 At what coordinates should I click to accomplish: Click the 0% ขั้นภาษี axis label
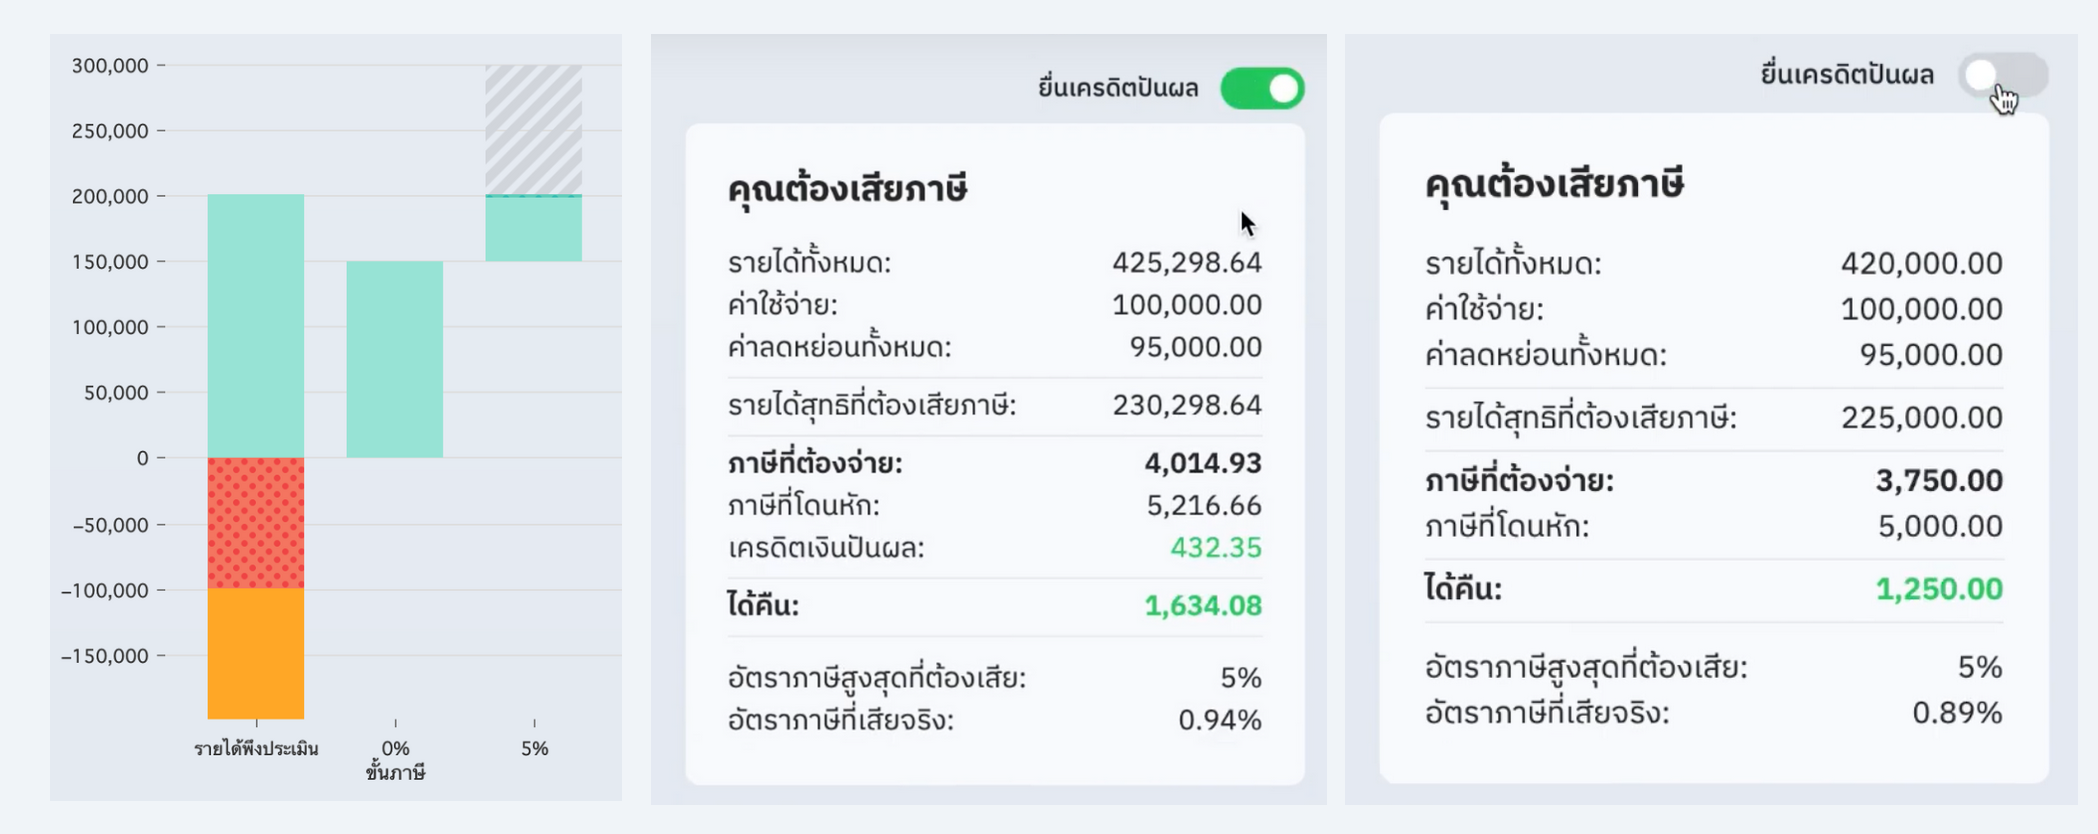[x=395, y=759]
